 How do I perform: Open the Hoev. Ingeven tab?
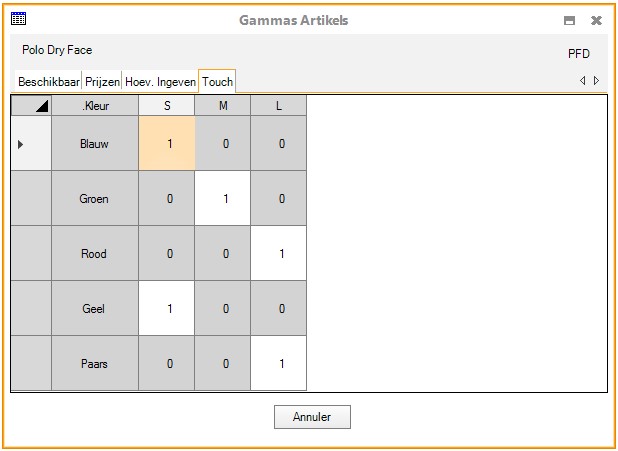point(160,82)
